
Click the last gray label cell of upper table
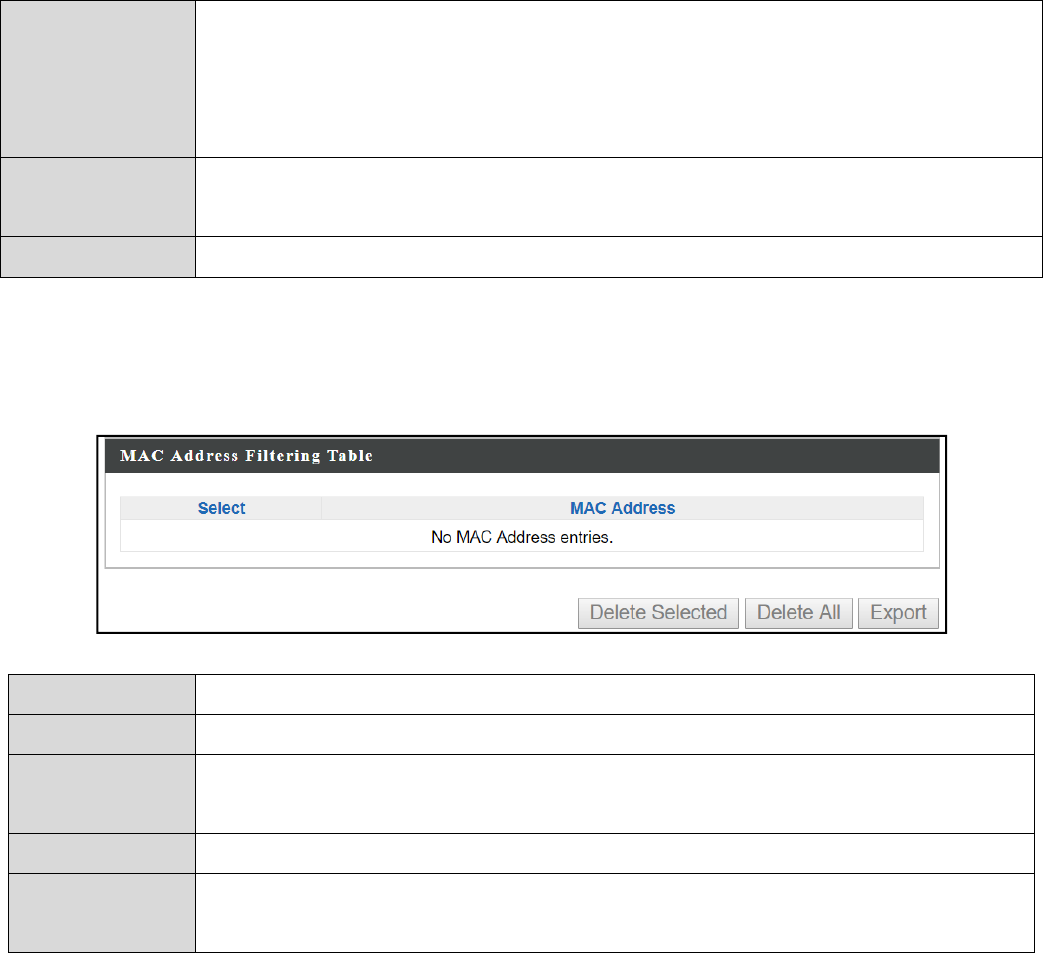[98, 257]
